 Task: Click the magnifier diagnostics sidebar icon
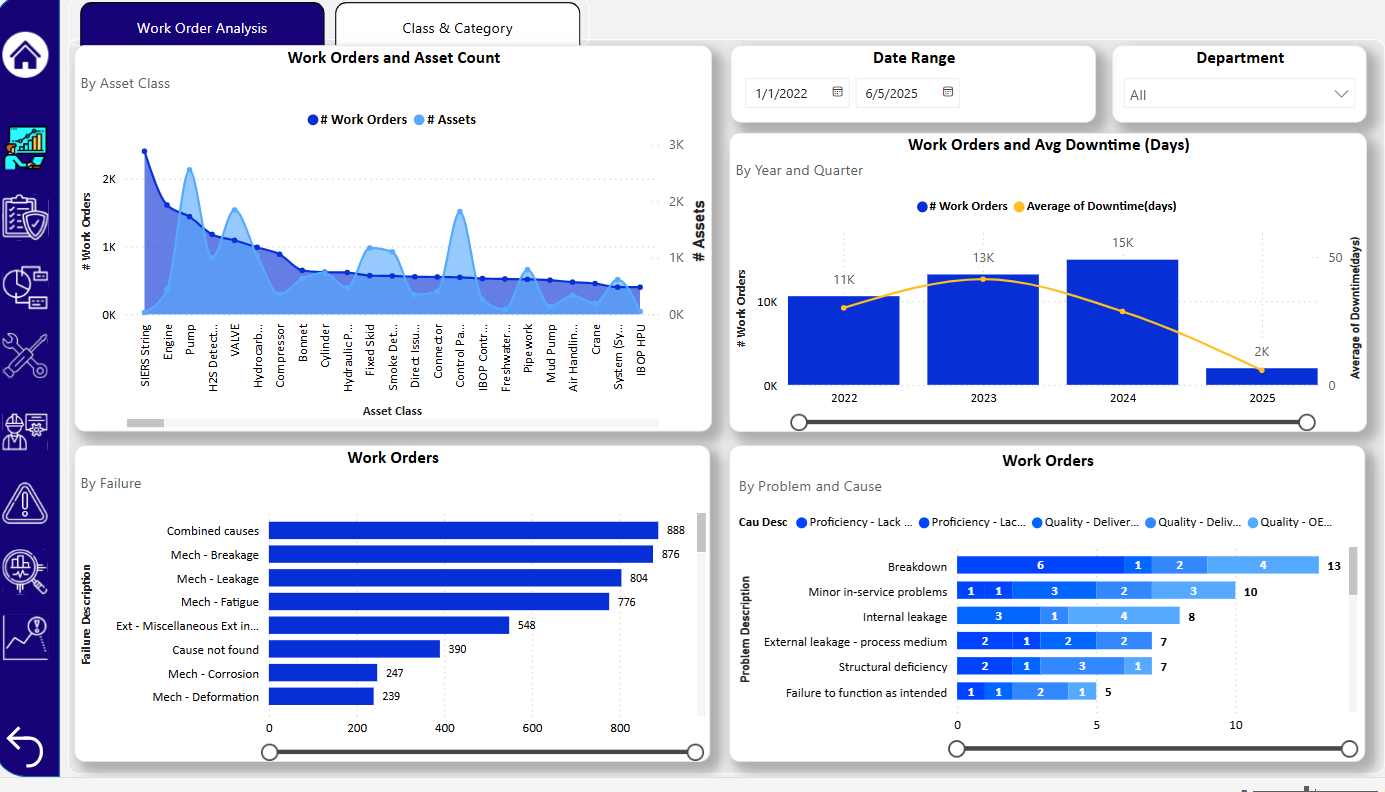[x=27, y=572]
